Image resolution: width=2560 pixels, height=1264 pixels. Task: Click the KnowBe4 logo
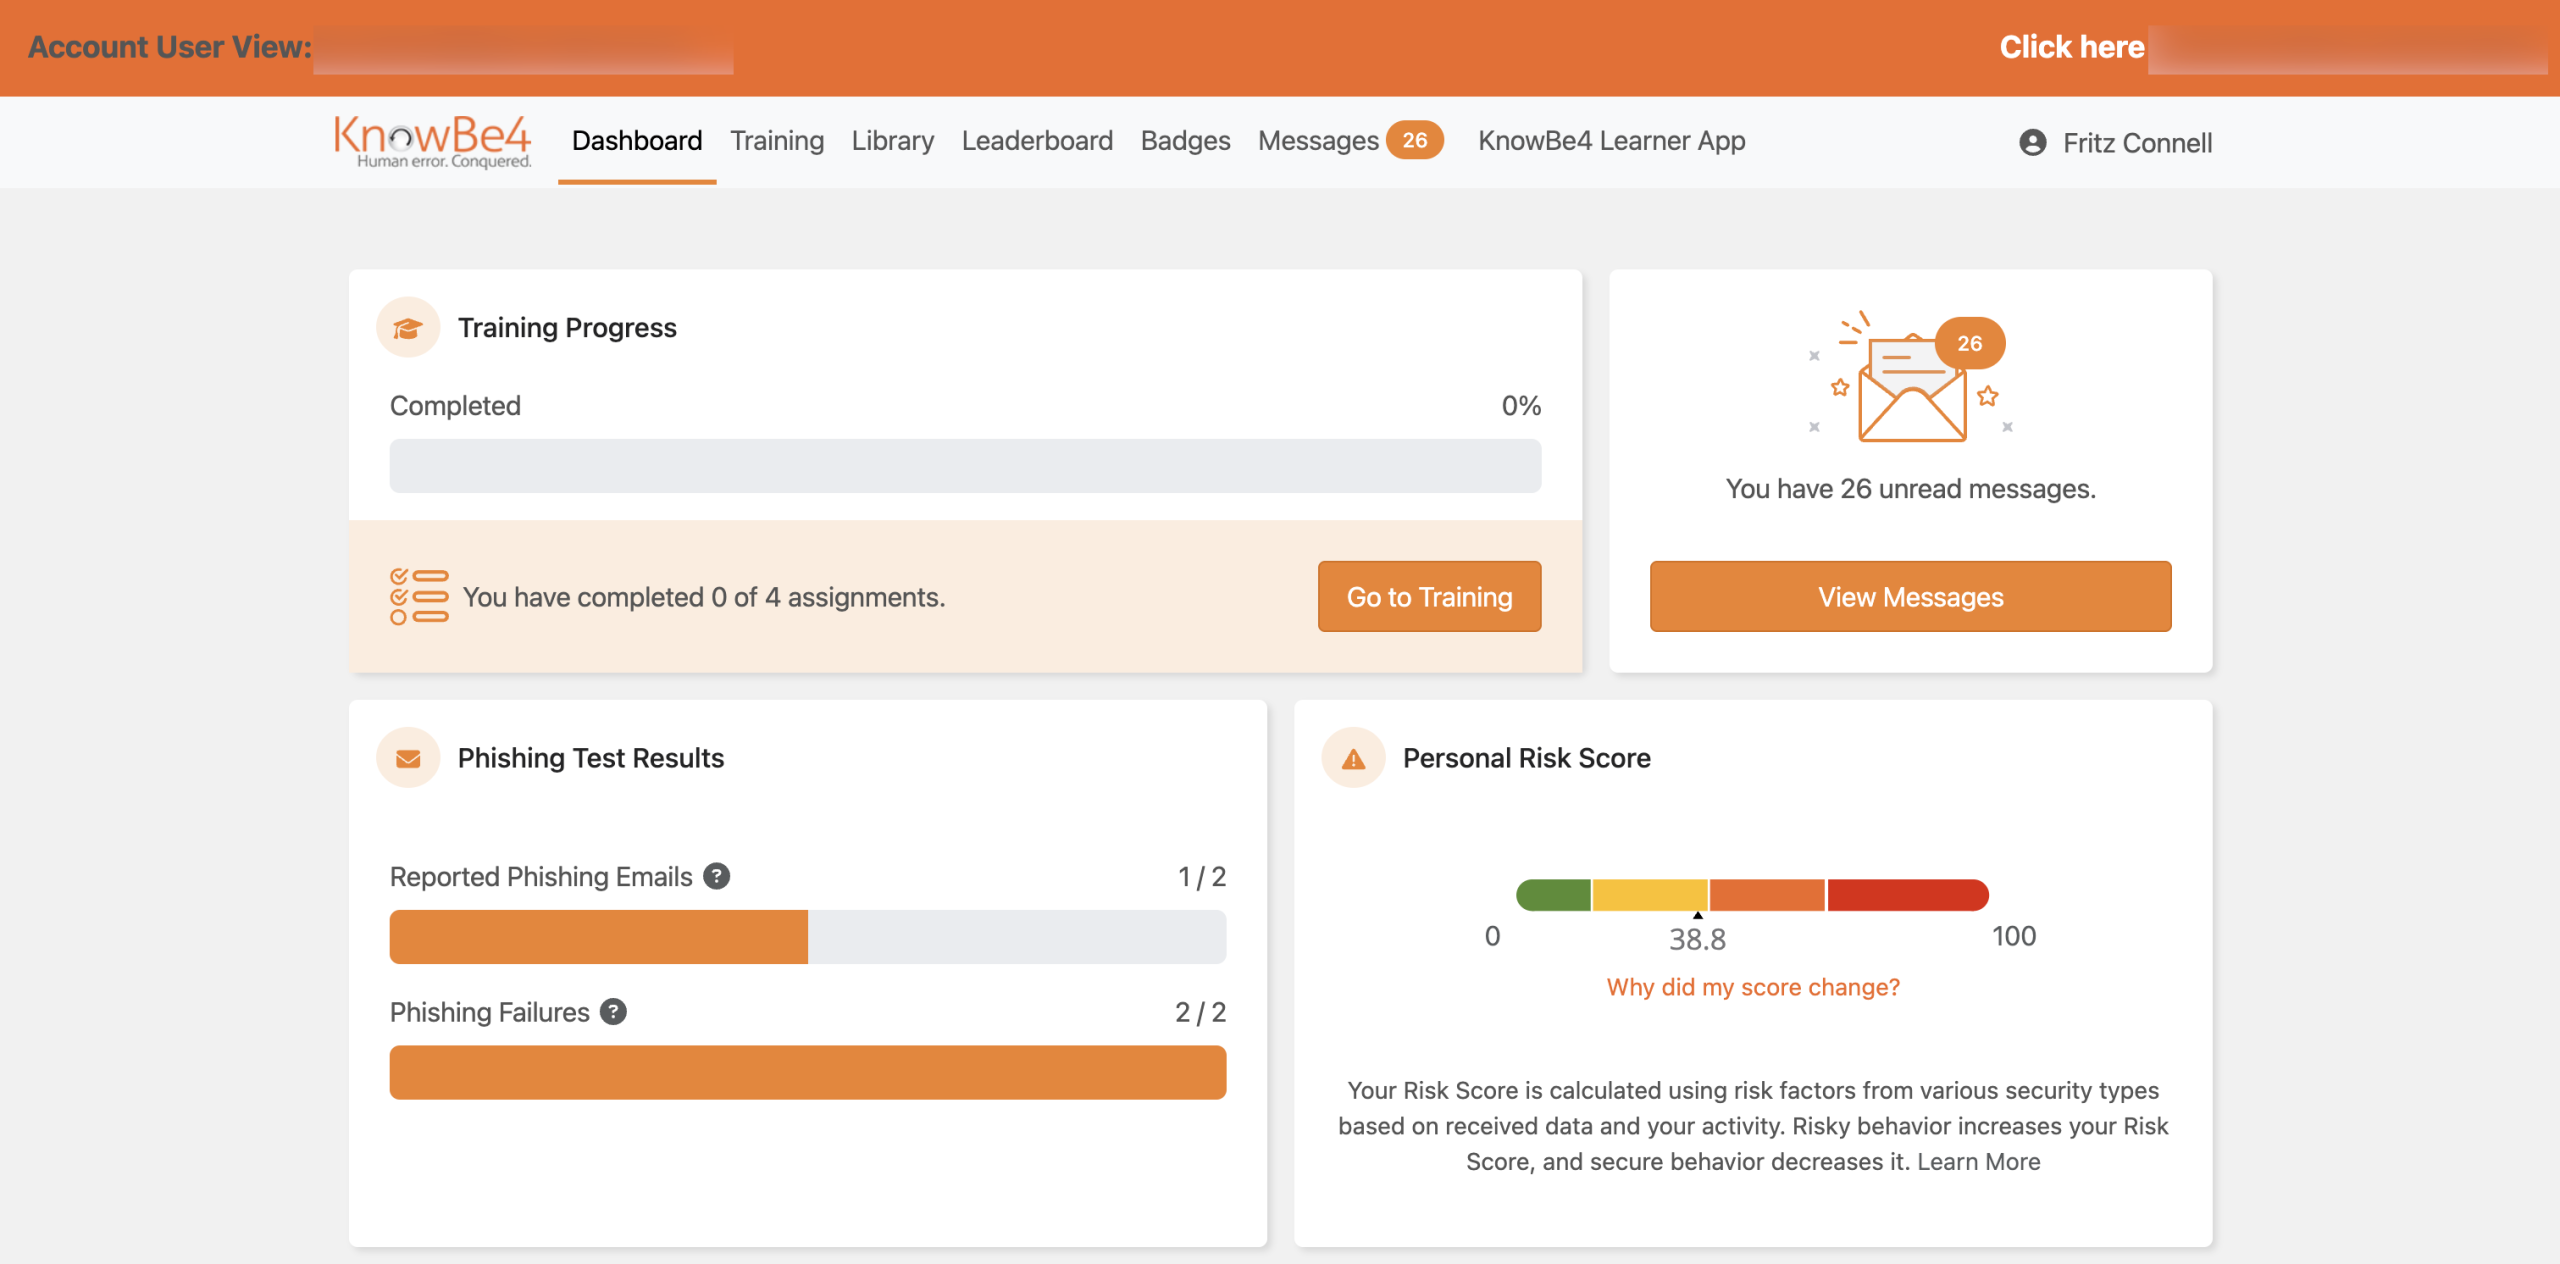coord(432,141)
